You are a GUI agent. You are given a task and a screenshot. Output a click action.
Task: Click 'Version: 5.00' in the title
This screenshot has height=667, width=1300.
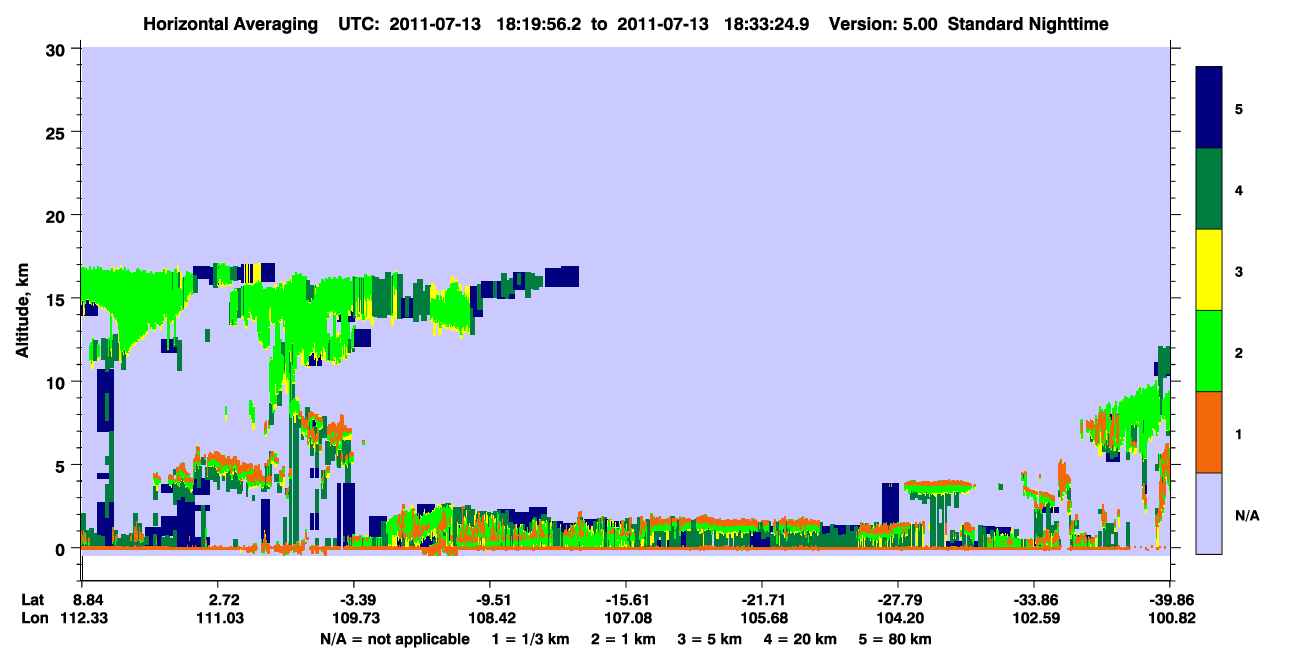881,23
